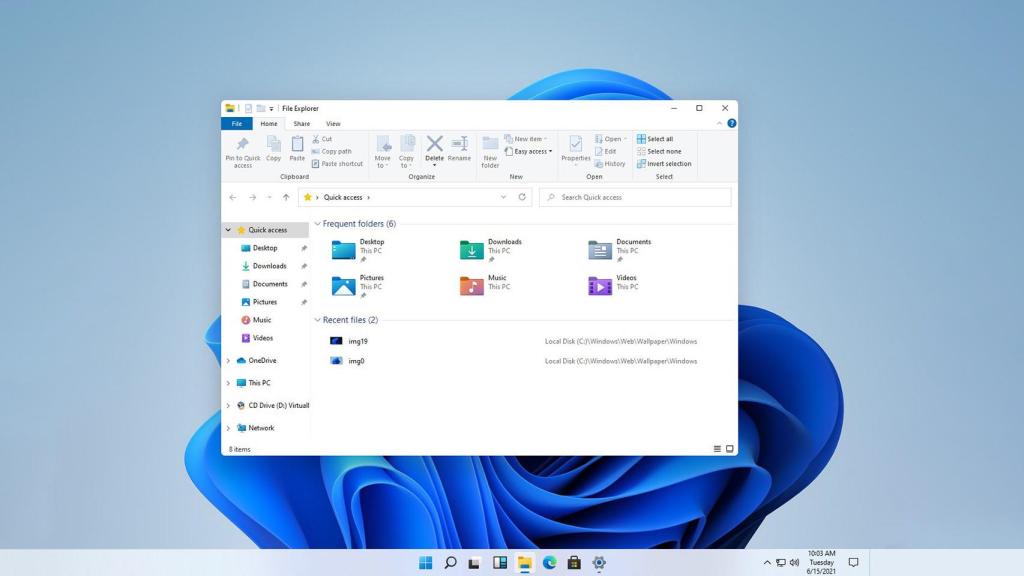Image resolution: width=1024 pixels, height=576 pixels.
Task: Open Microsoft Edge from the taskbar
Action: (x=549, y=562)
